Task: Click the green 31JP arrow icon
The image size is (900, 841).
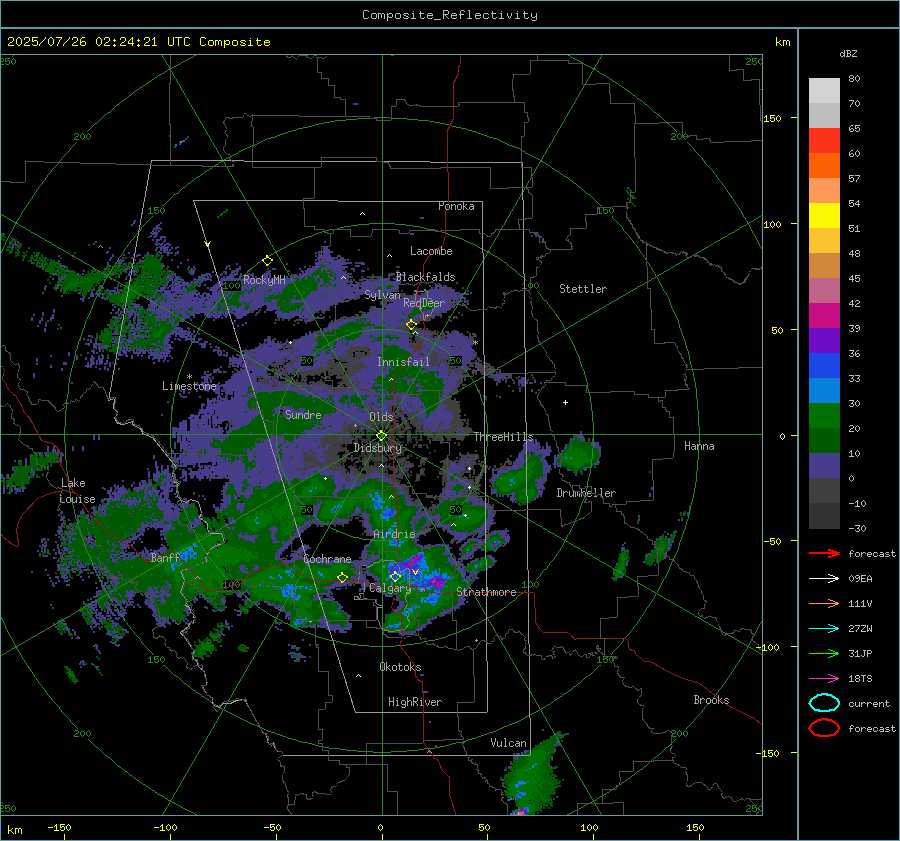Action: point(824,653)
